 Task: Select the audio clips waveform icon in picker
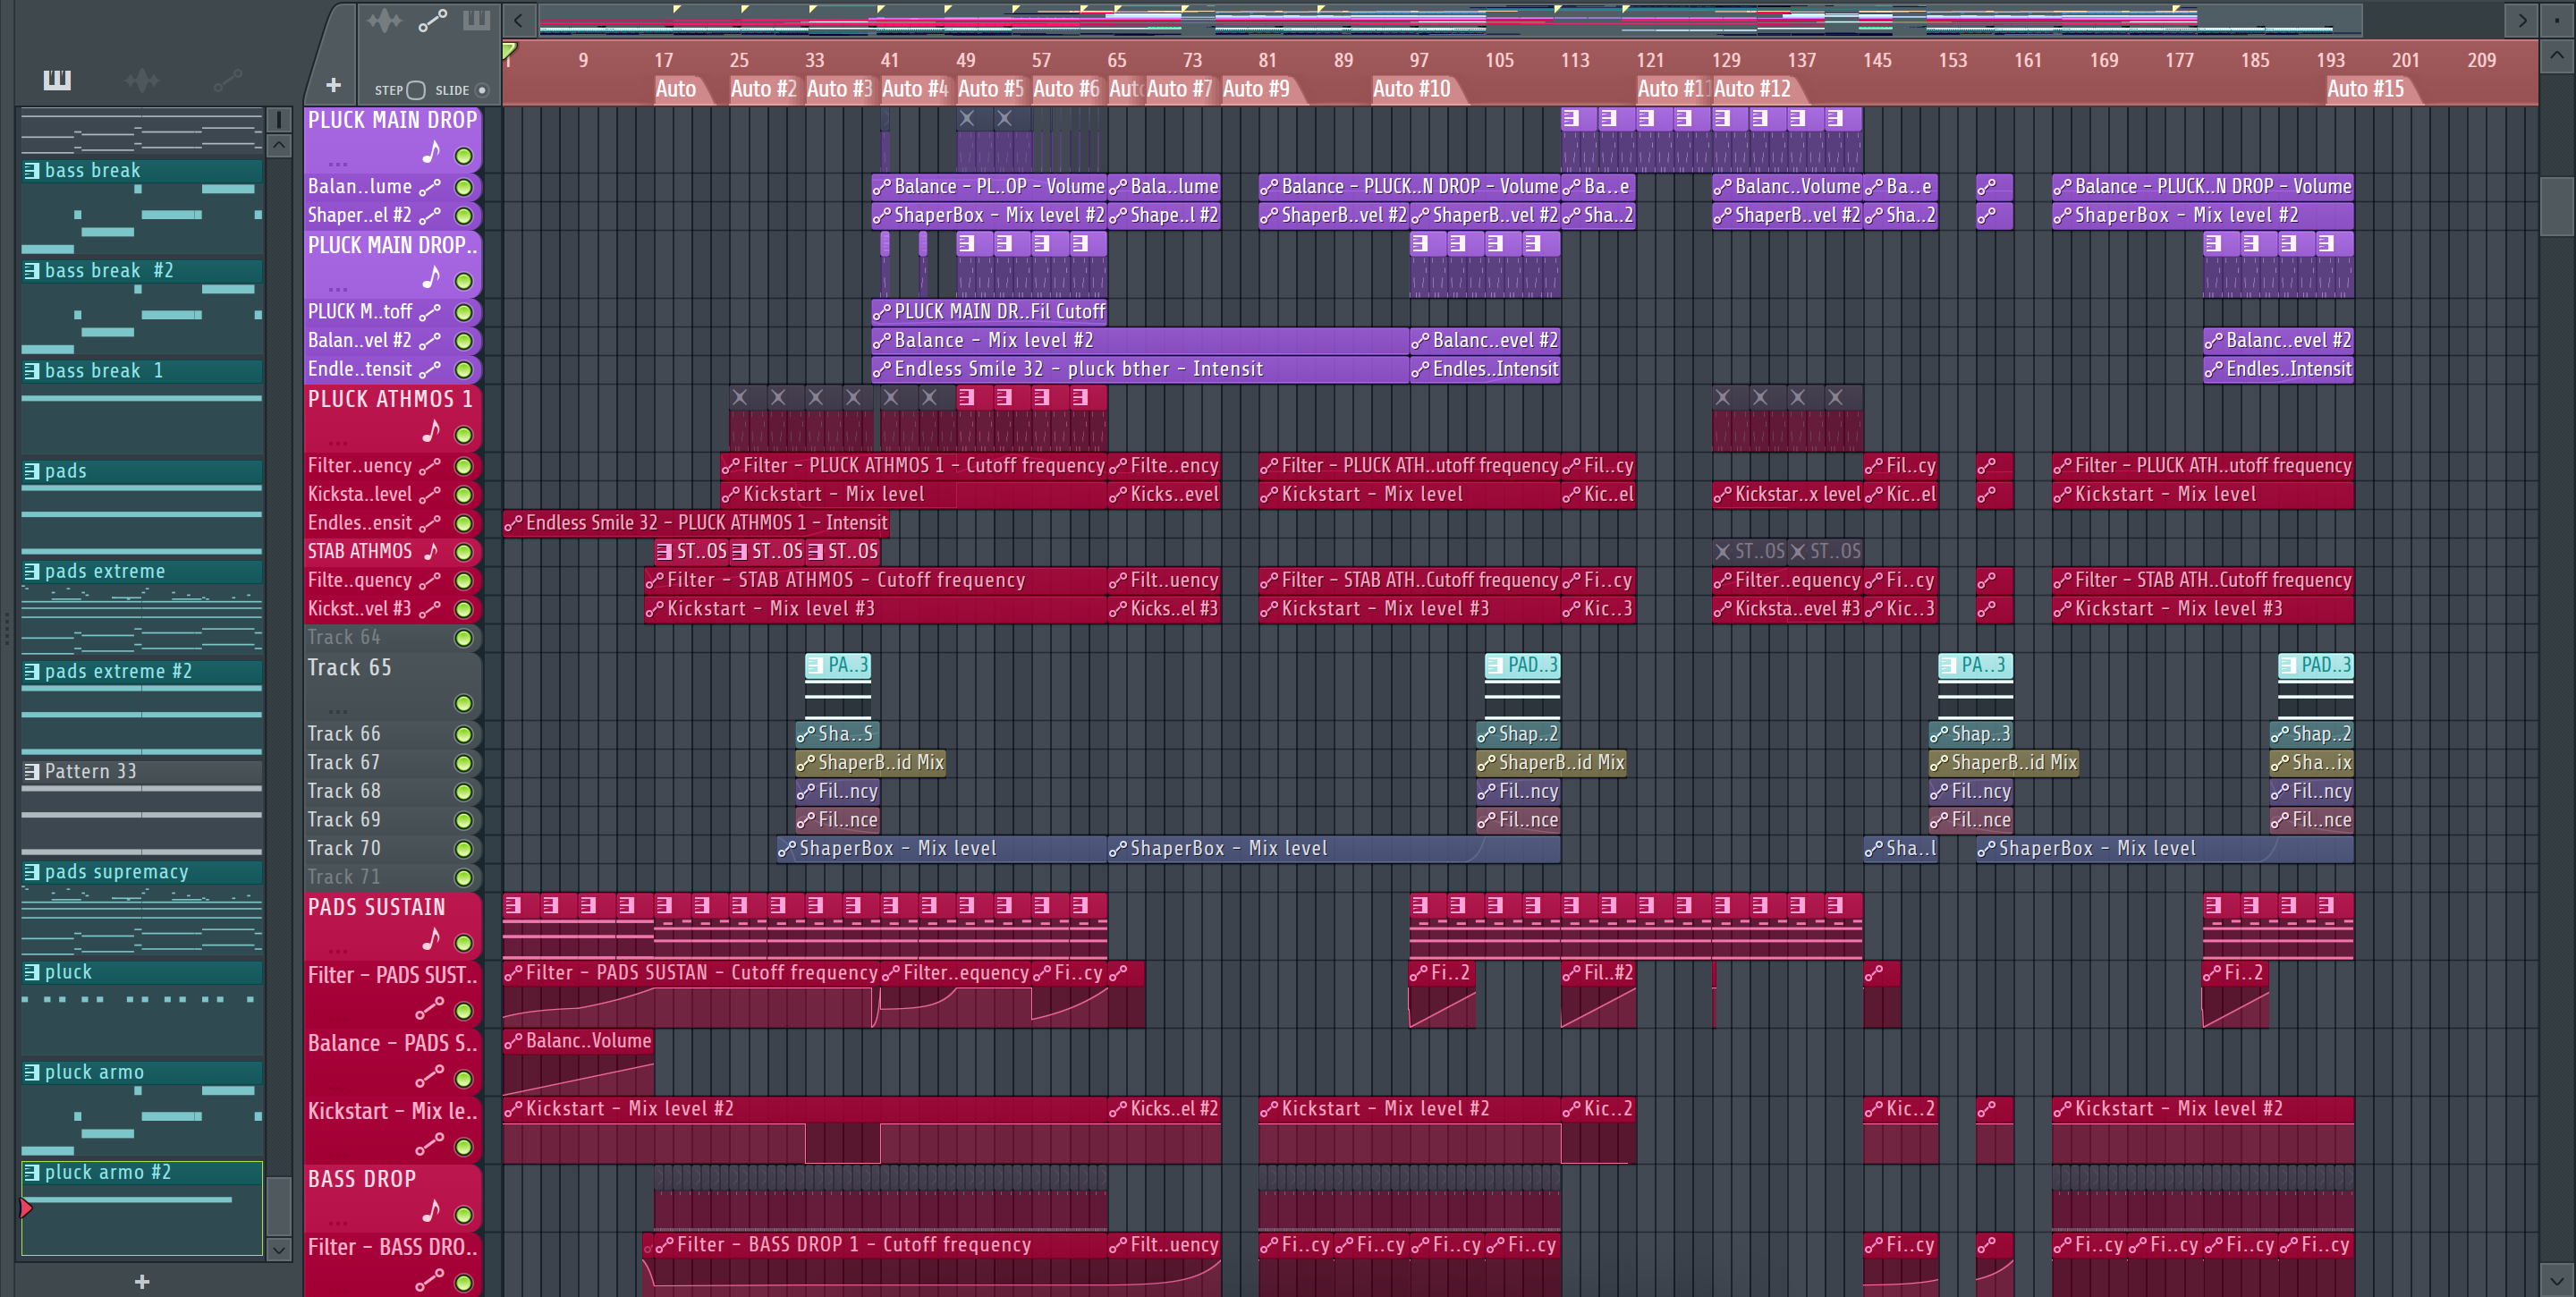pos(142,80)
